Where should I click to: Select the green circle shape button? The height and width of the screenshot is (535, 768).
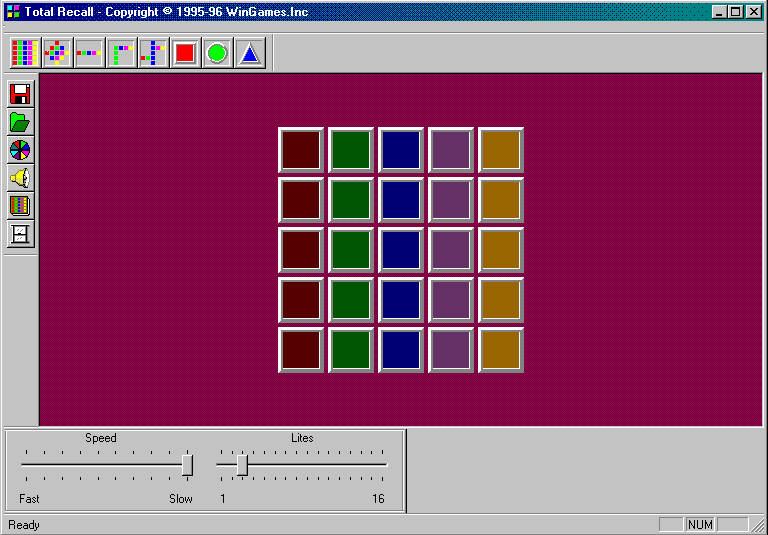(217, 52)
